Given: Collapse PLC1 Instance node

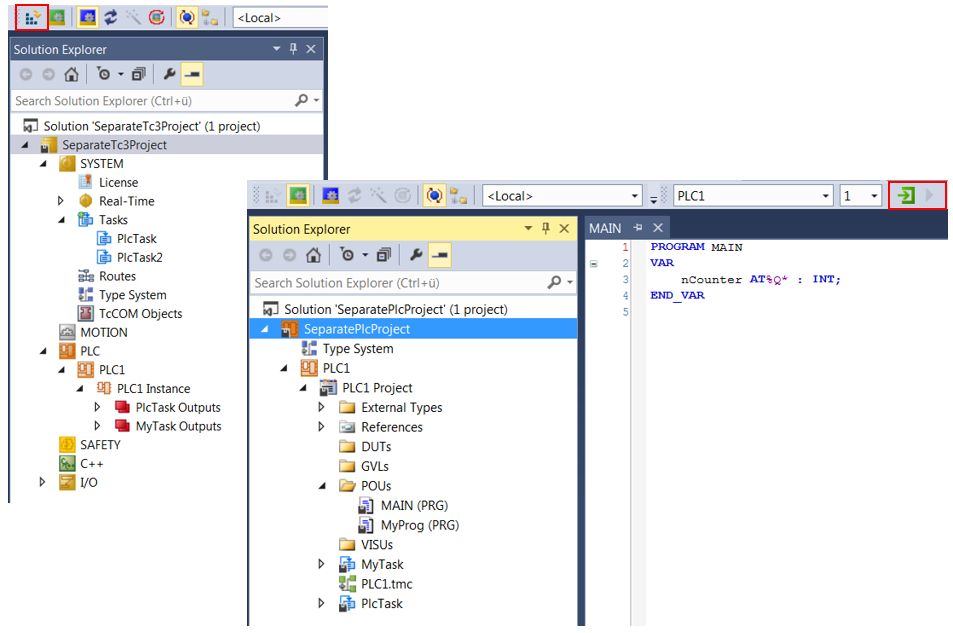Looking at the screenshot, I should pos(80,389).
